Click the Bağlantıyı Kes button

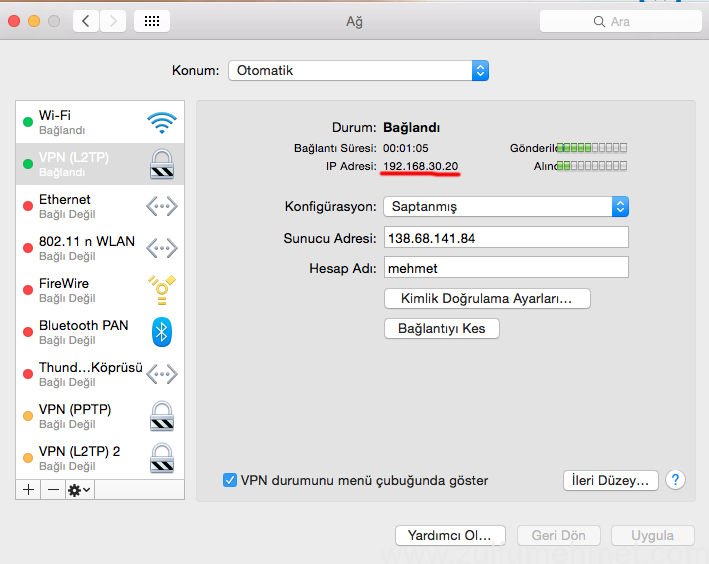click(441, 328)
